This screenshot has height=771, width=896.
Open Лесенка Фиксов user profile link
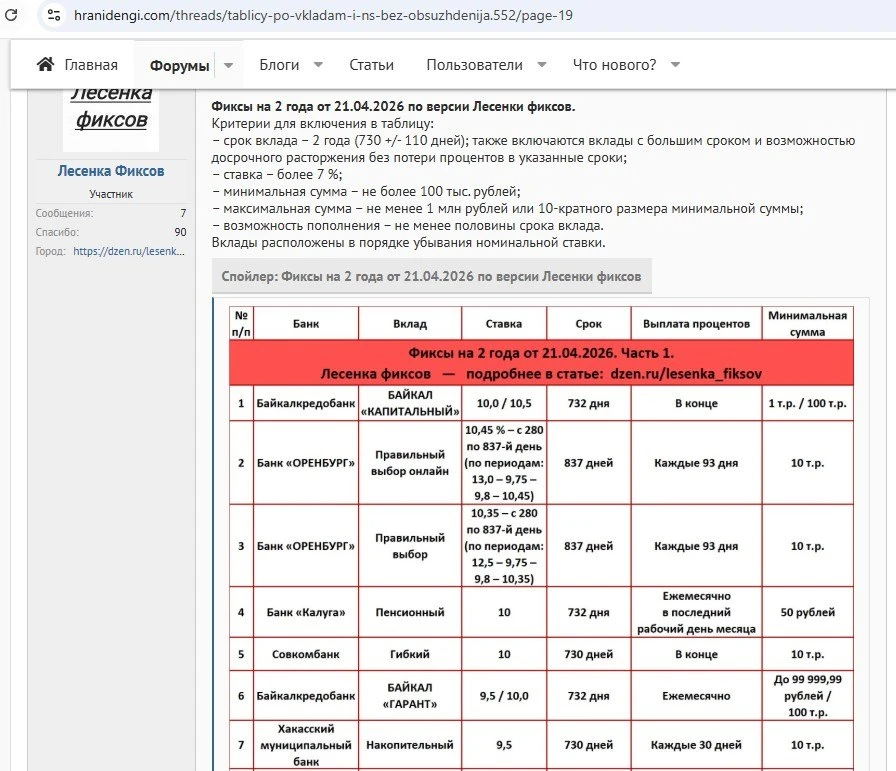click(x=111, y=171)
